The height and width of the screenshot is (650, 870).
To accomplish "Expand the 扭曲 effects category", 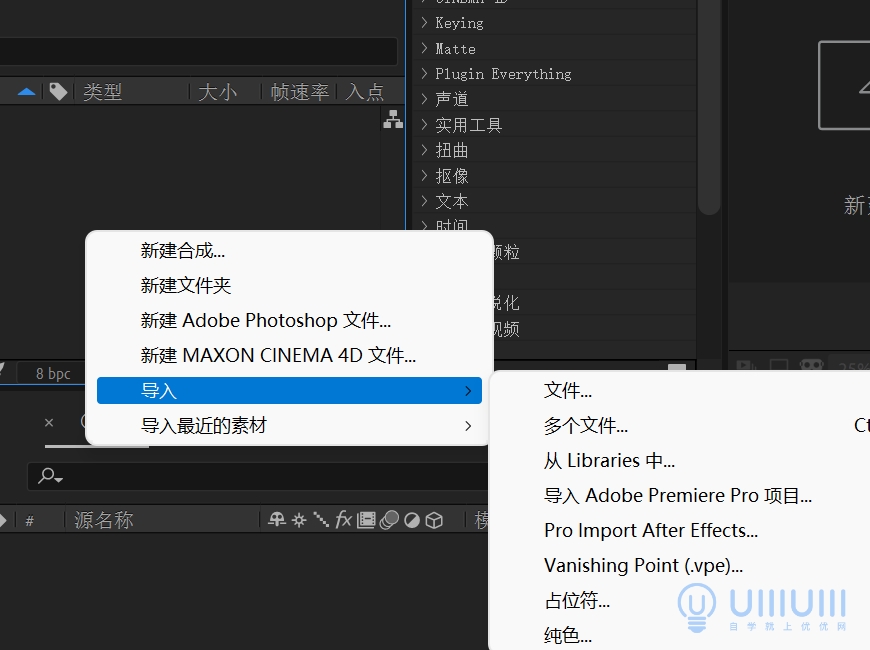I will click(x=424, y=150).
